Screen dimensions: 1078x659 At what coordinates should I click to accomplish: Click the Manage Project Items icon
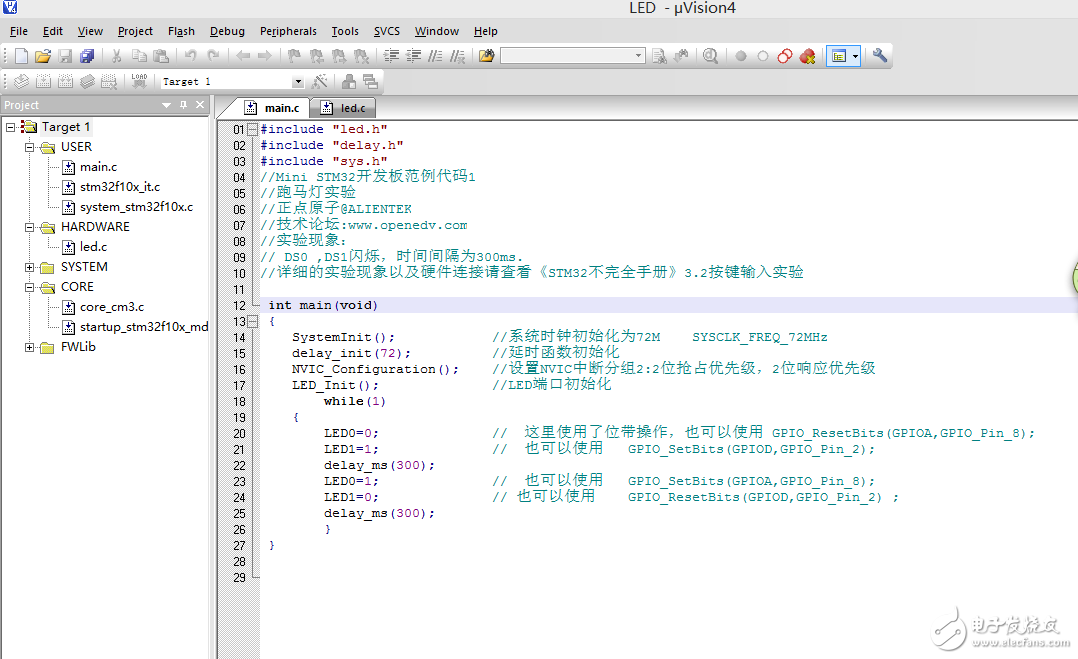349,81
